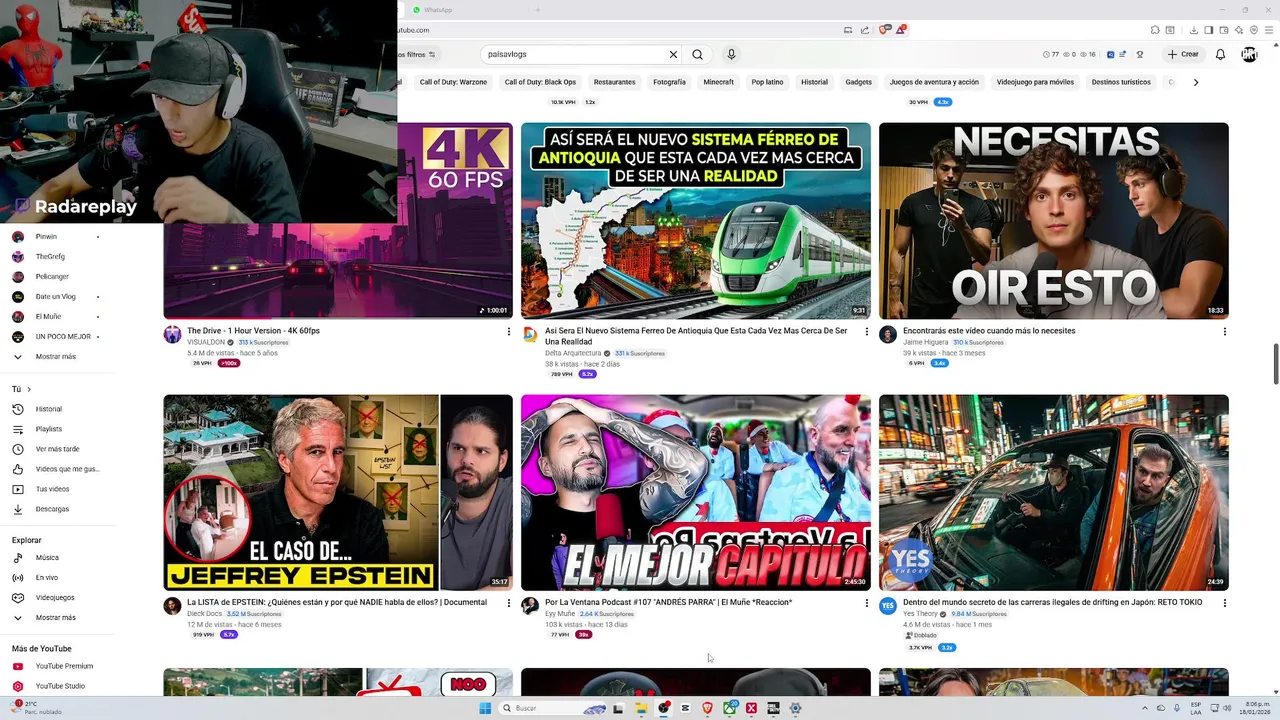Open the account avatar menu

pos(1249,54)
